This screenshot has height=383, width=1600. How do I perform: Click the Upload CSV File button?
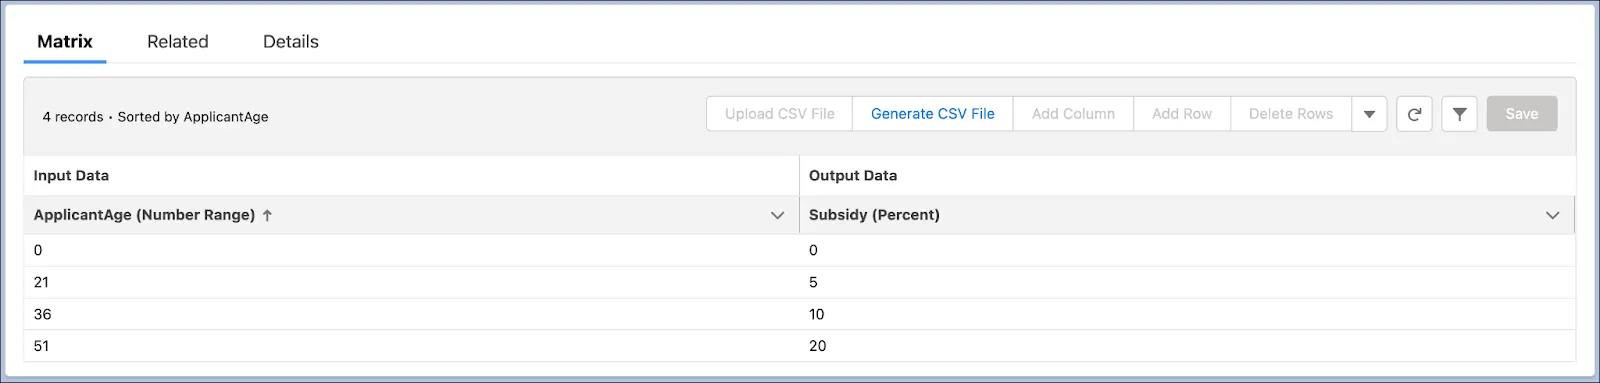click(780, 114)
